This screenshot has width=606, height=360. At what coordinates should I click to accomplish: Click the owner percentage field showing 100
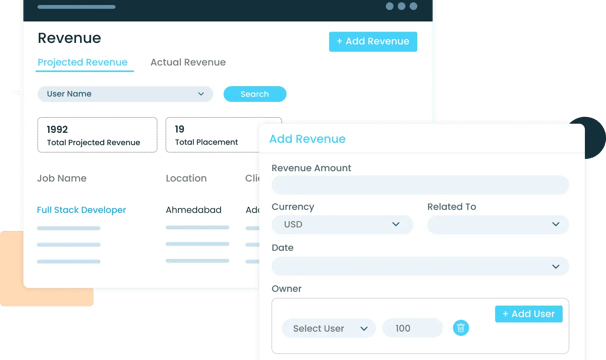[412, 328]
